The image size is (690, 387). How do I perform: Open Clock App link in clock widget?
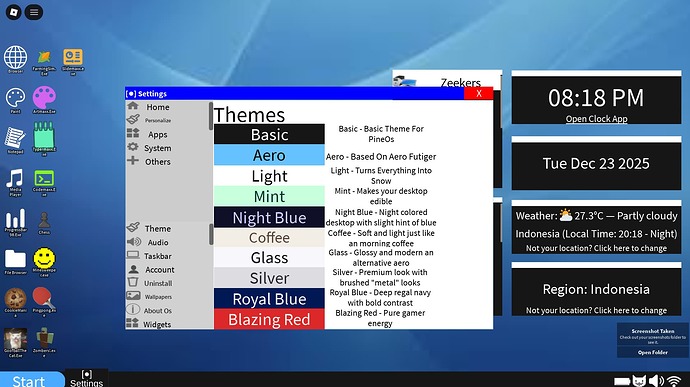click(x=596, y=119)
